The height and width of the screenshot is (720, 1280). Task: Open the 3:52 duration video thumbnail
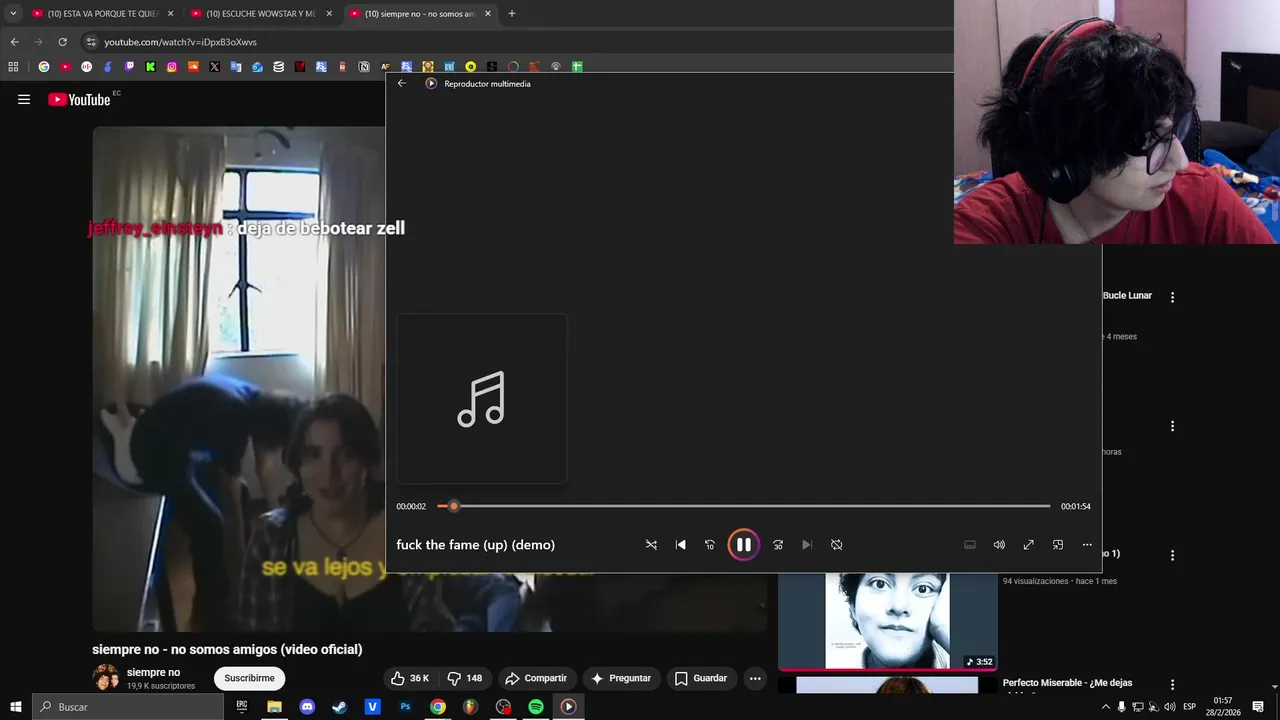(x=887, y=620)
